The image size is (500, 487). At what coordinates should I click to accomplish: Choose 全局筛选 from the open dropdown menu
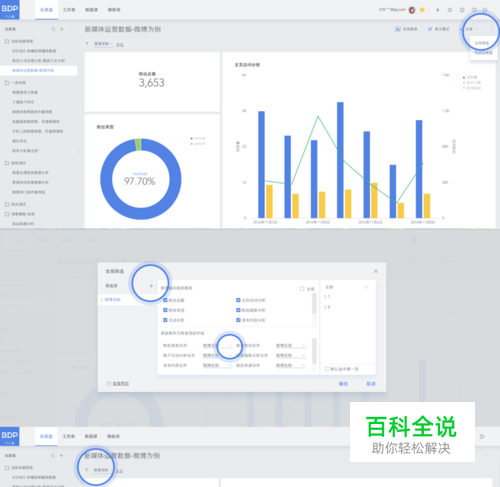[483, 43]
